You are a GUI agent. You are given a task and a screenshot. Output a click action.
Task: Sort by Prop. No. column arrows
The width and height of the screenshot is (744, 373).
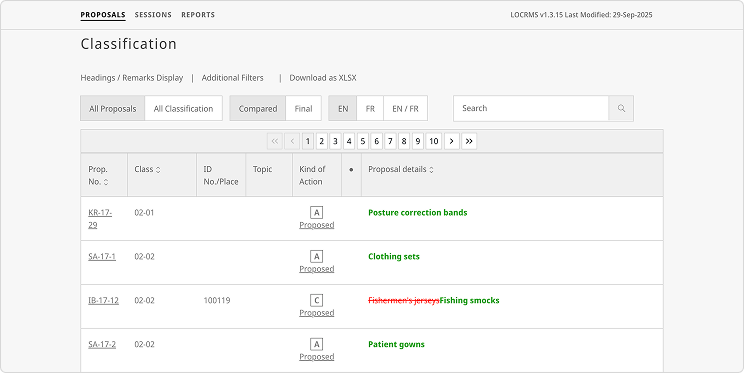click(x=106, y=182)
